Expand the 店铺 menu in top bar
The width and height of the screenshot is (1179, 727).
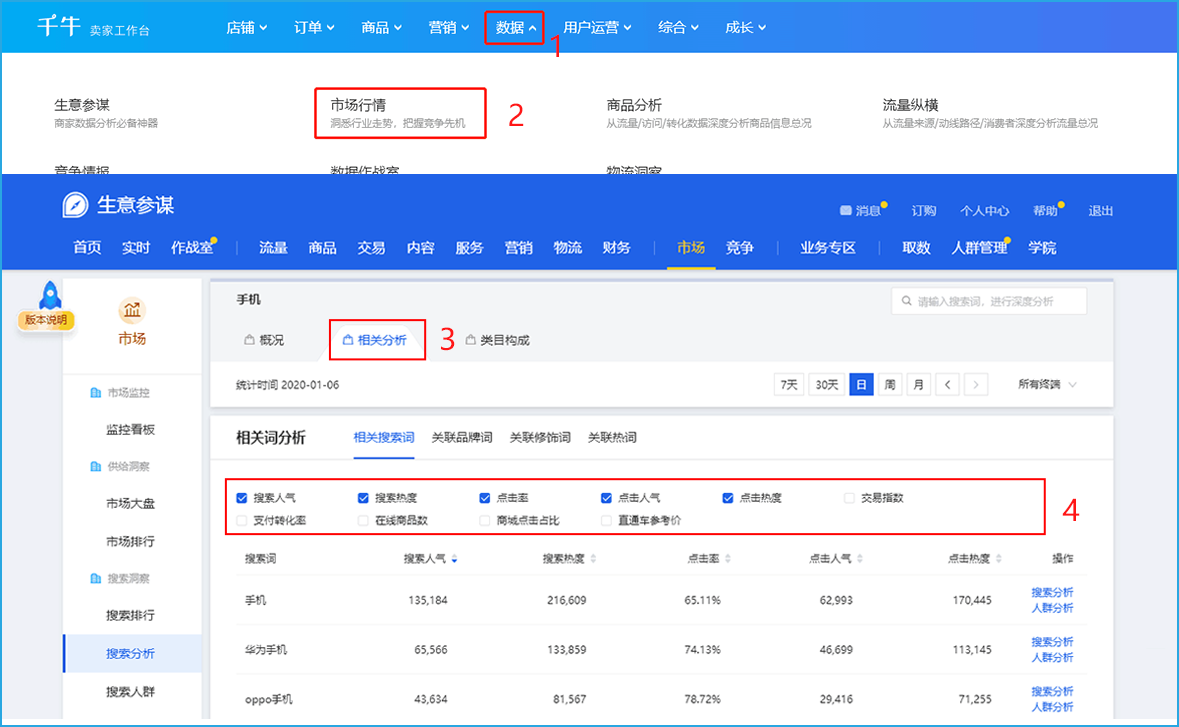coord(247,27)
